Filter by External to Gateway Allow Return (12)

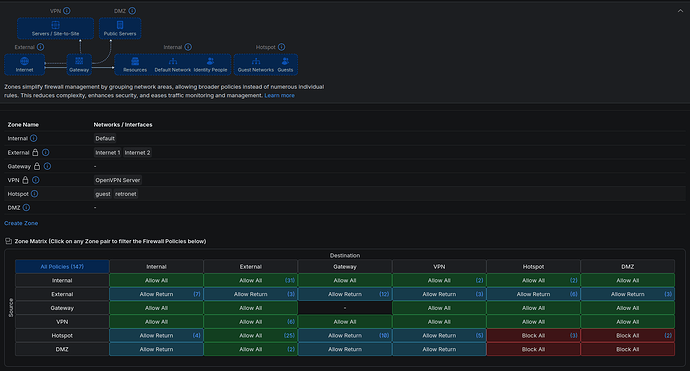click(x=345, y=294)
